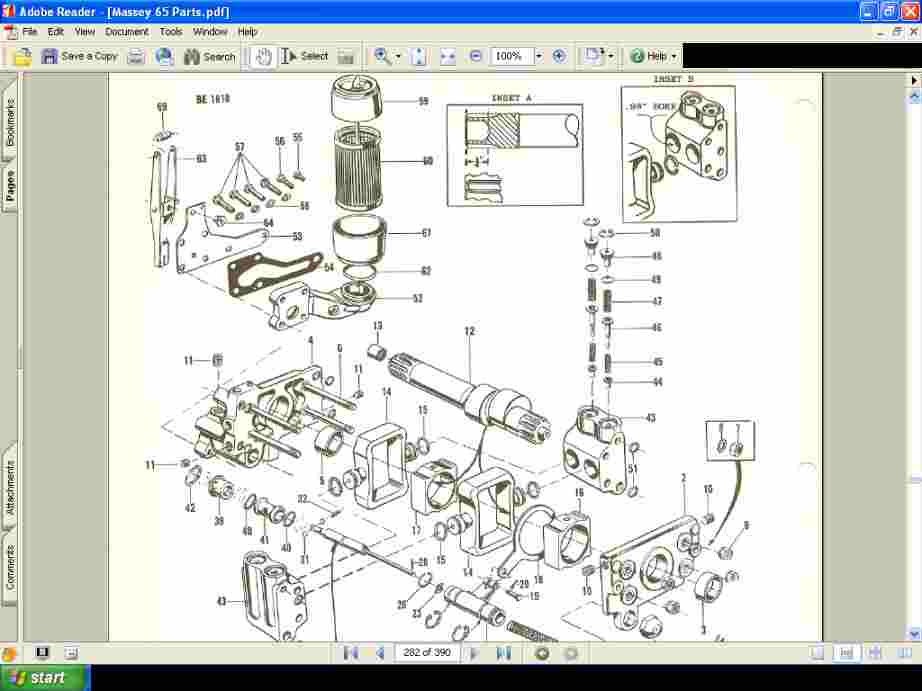Click the minus Zoom Out button
The height and width of the screenshot is (691, 922).
[476, 56]
